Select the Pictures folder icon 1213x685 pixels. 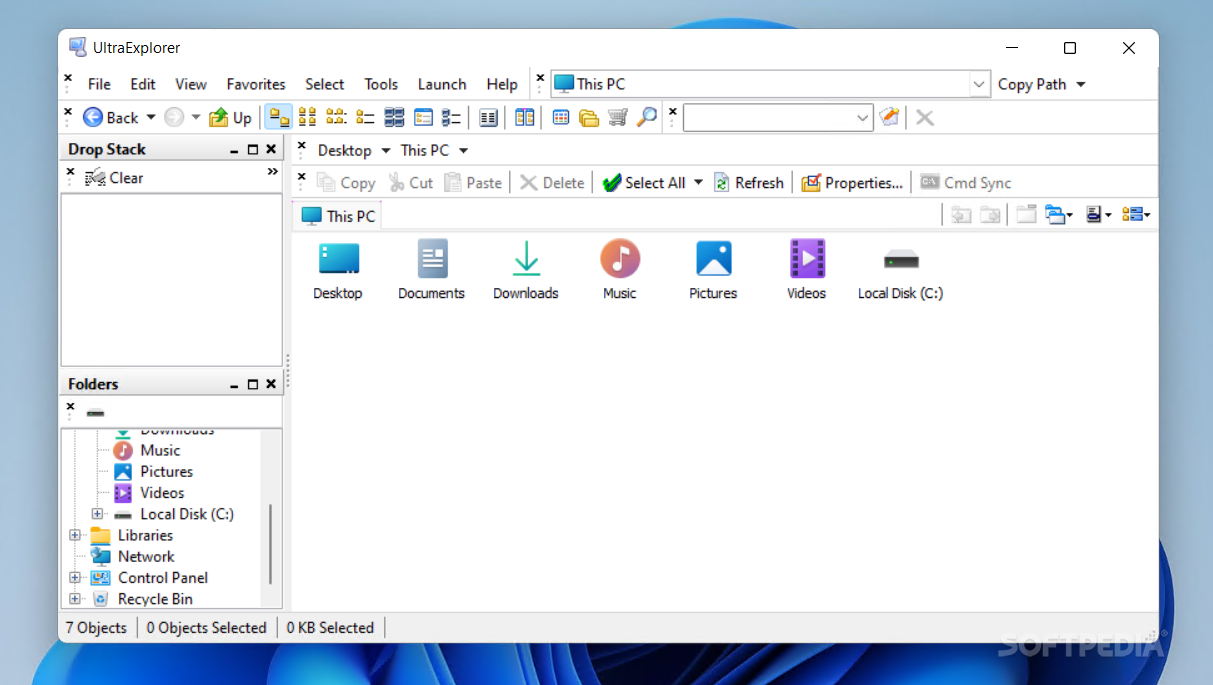[713, 270]
